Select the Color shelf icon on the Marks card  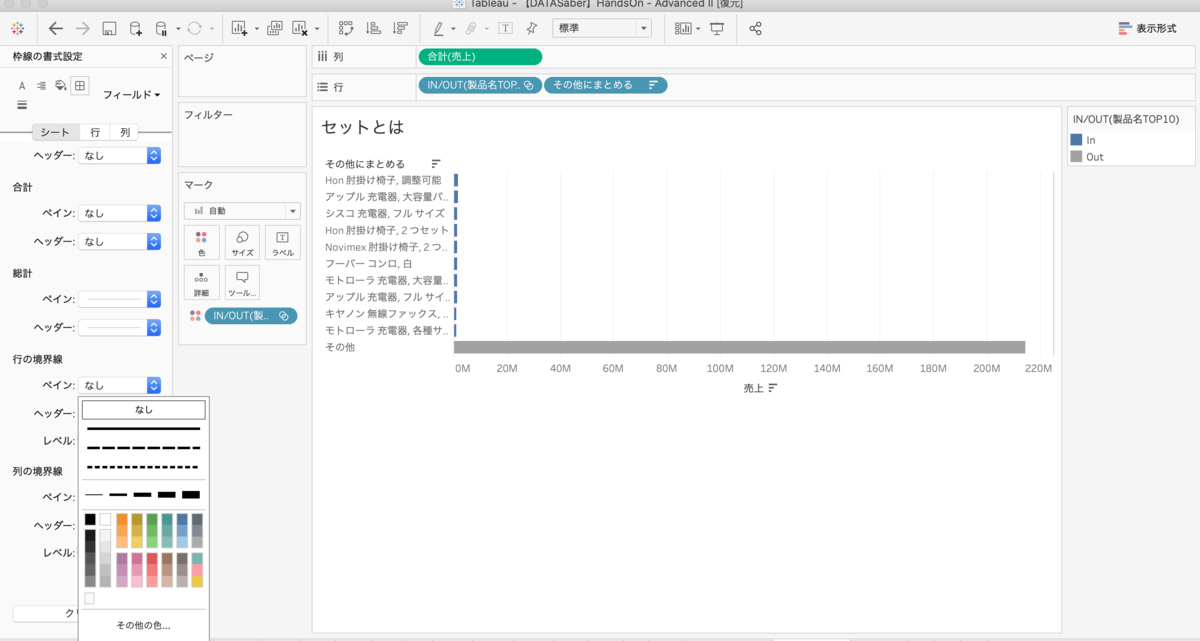pos(201,242)
